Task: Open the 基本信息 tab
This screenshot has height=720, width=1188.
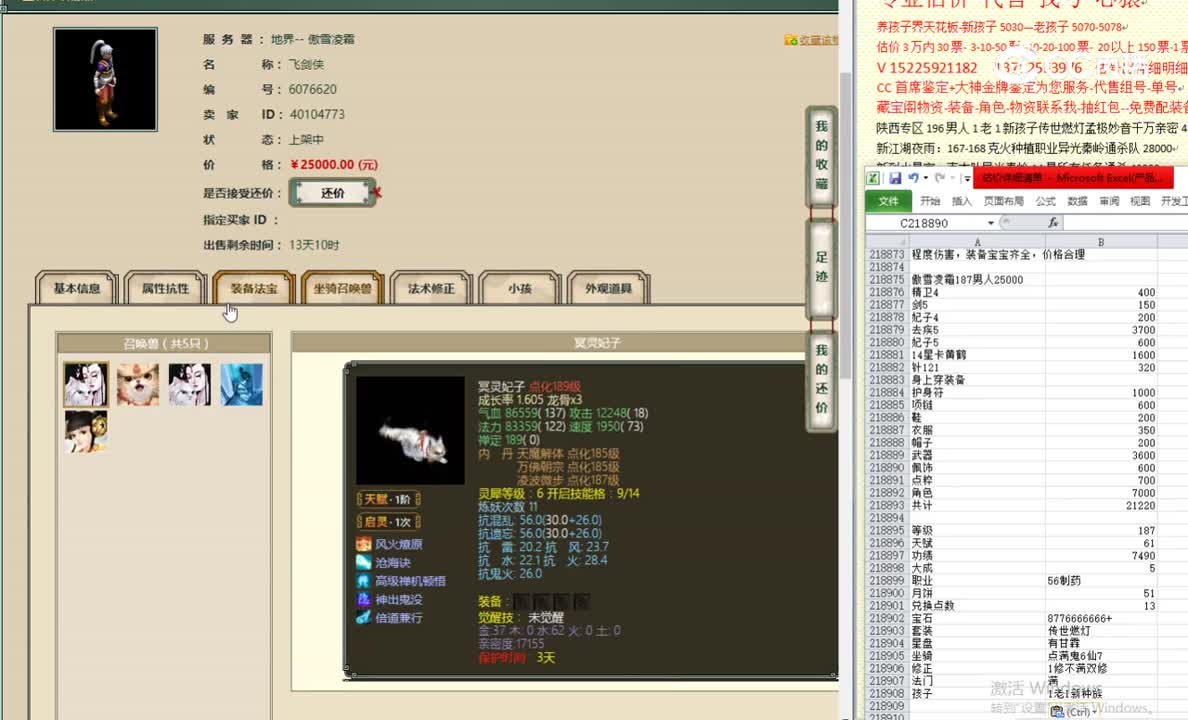Action: coord(77,289)
